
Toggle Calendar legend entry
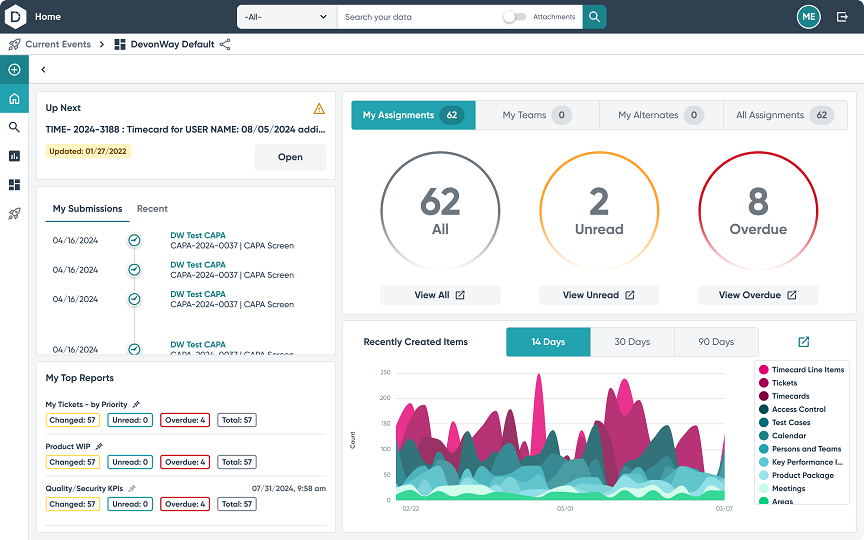(782, 436)
